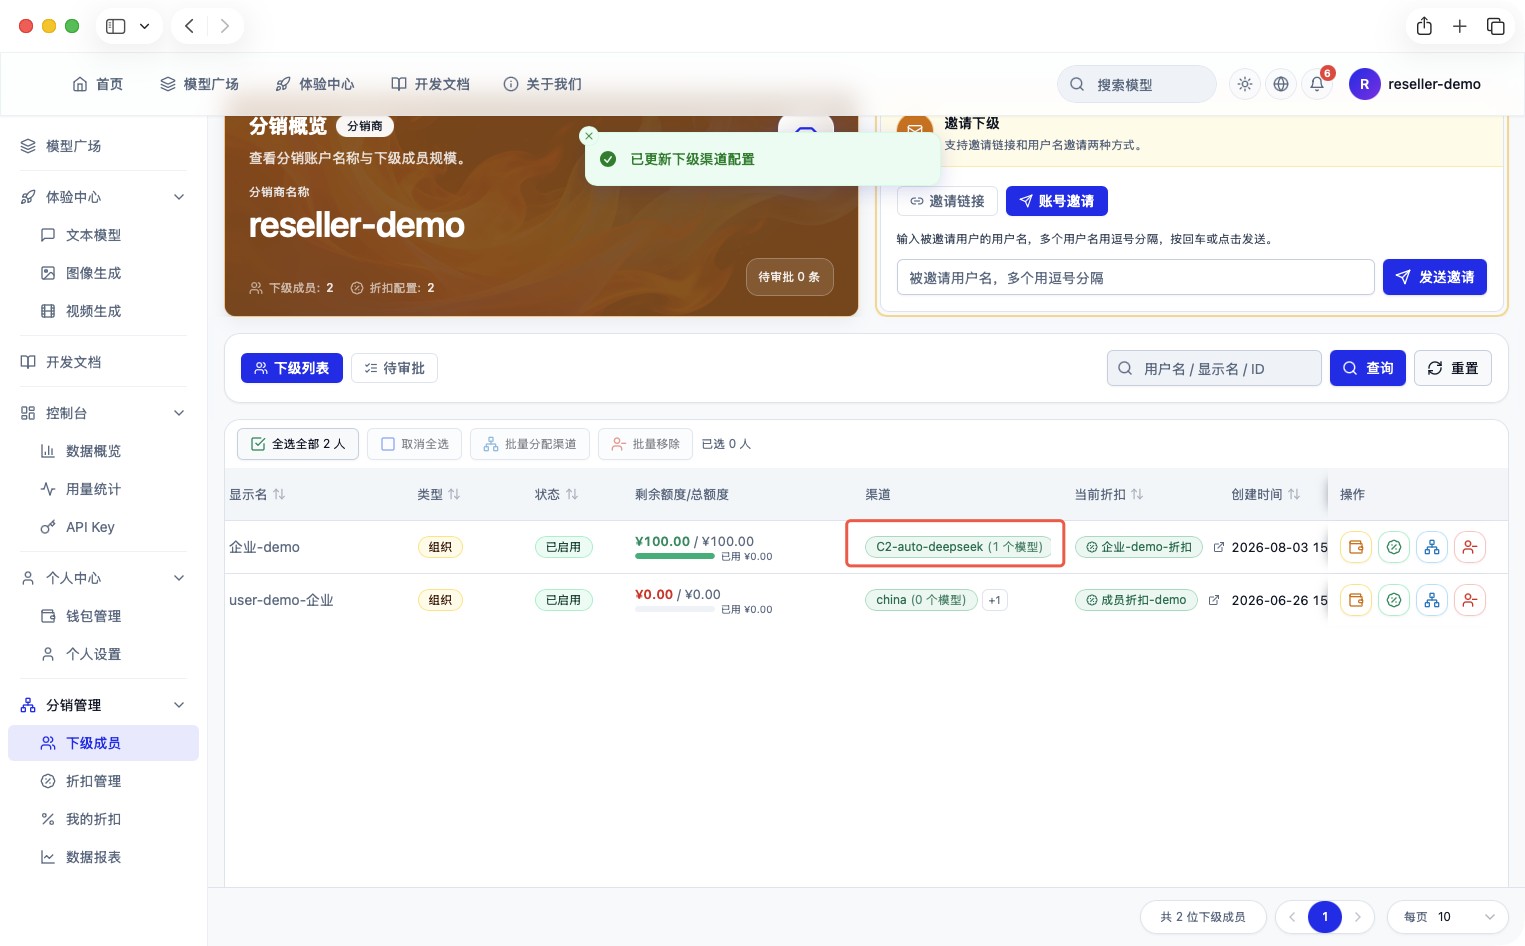Open 数据报表 in sidebar
Viewport: 1525px width, 946px height.
click(x=103, y=857)
